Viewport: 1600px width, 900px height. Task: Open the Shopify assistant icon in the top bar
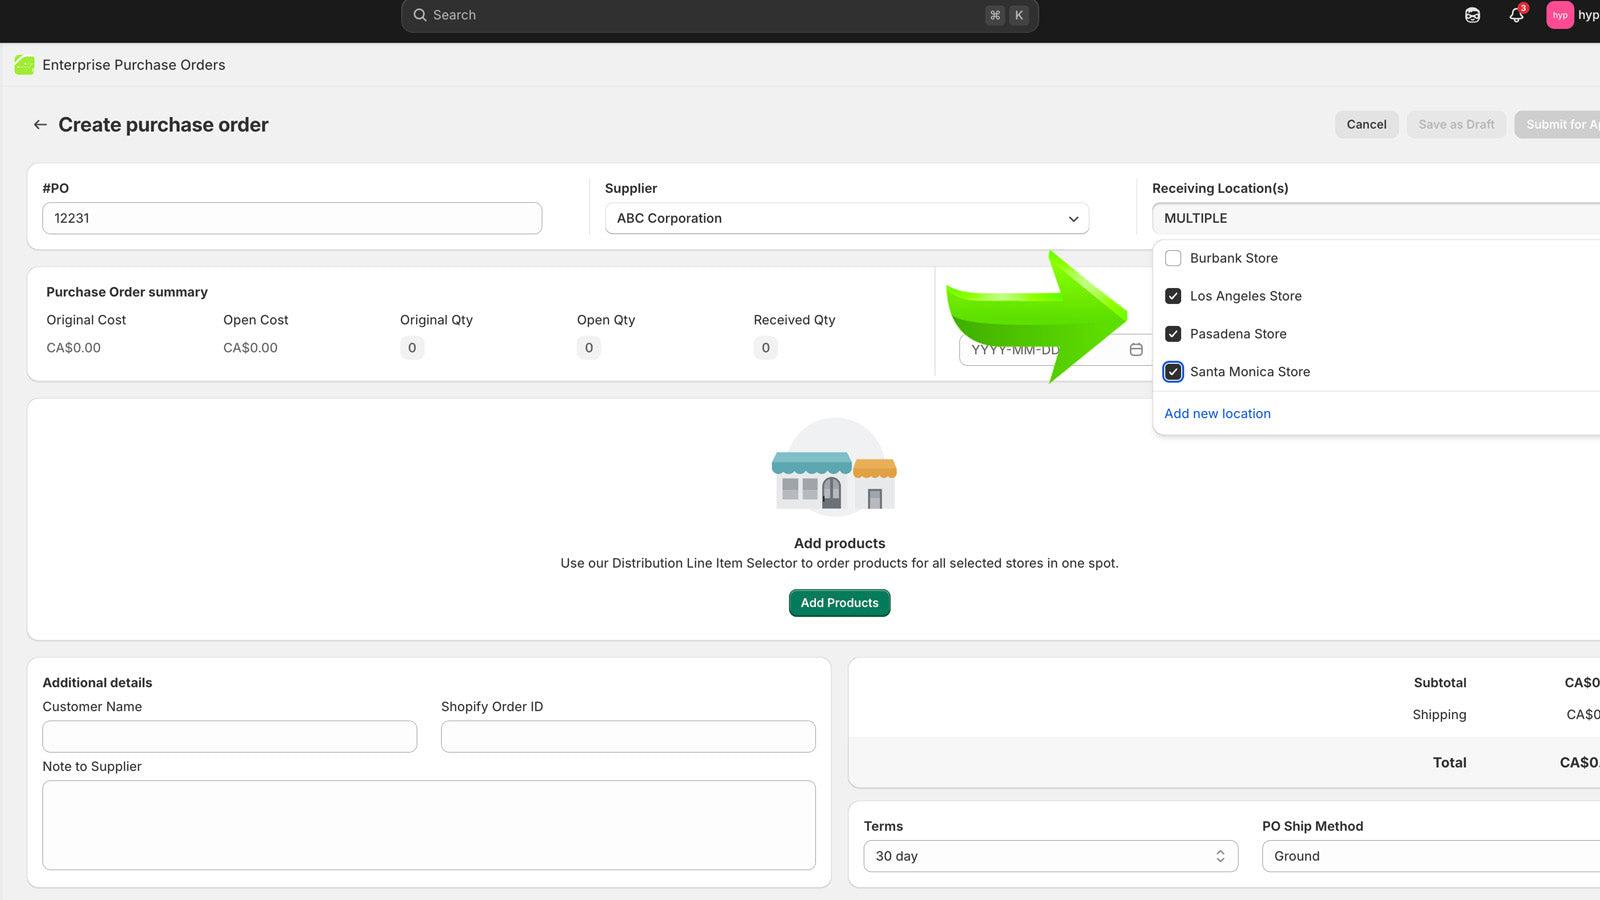coord(1471,15)
